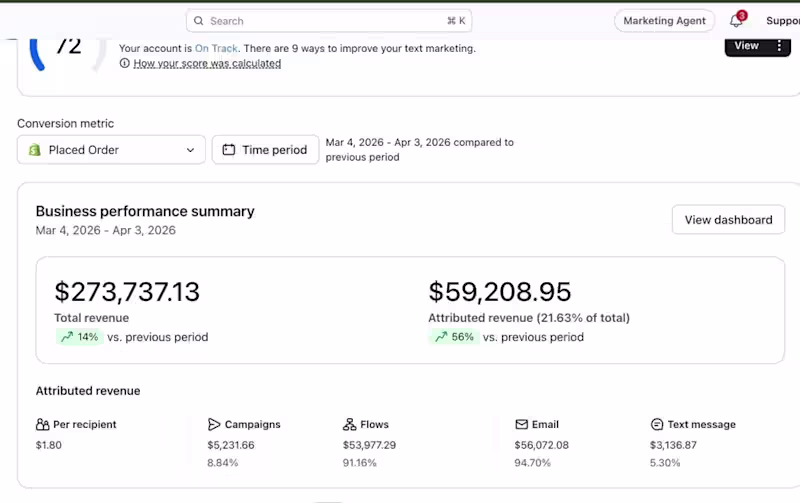Image resolution: width=800 pixels, height=503 pixels.
Task: Open How your score was calculated link
Action: coord(207,63)
